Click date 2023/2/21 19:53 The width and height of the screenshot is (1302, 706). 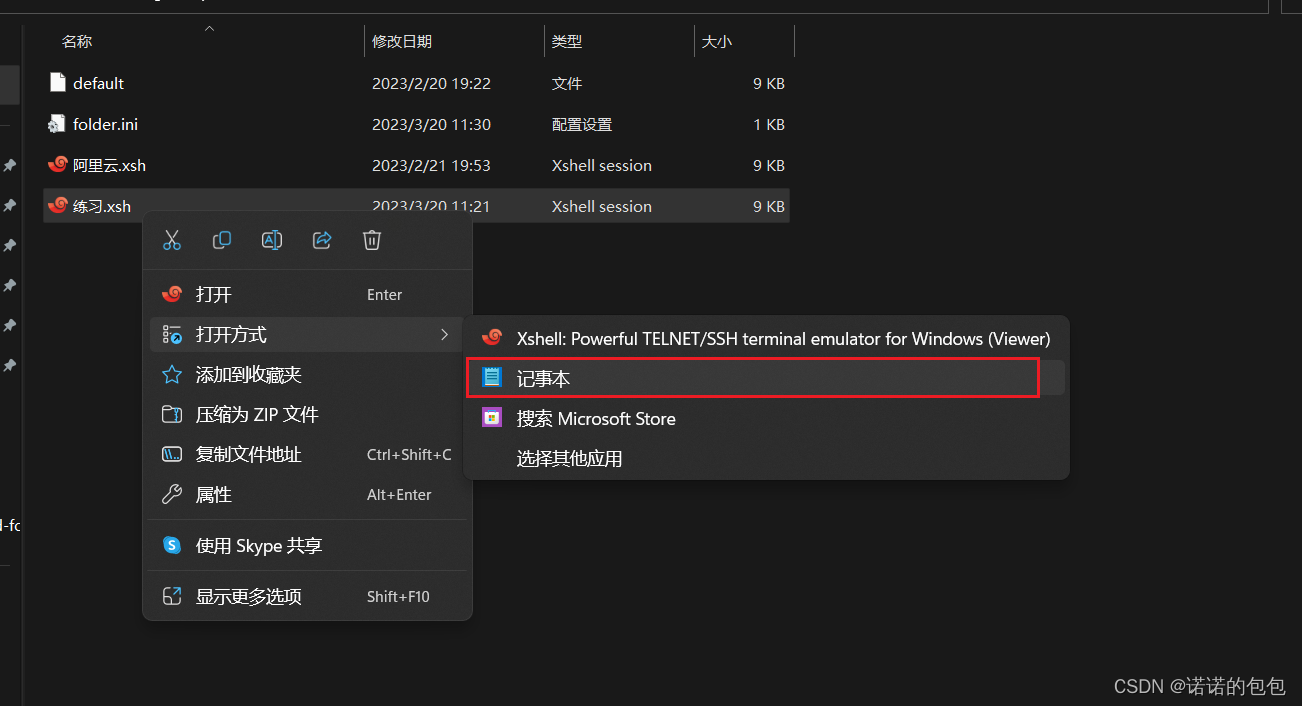click(x=431, y=165)
